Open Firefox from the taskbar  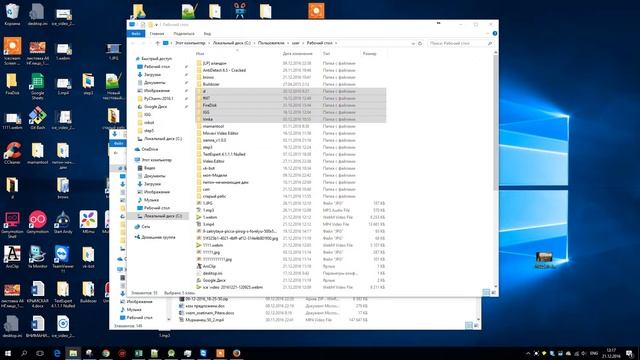pos(237,353)
